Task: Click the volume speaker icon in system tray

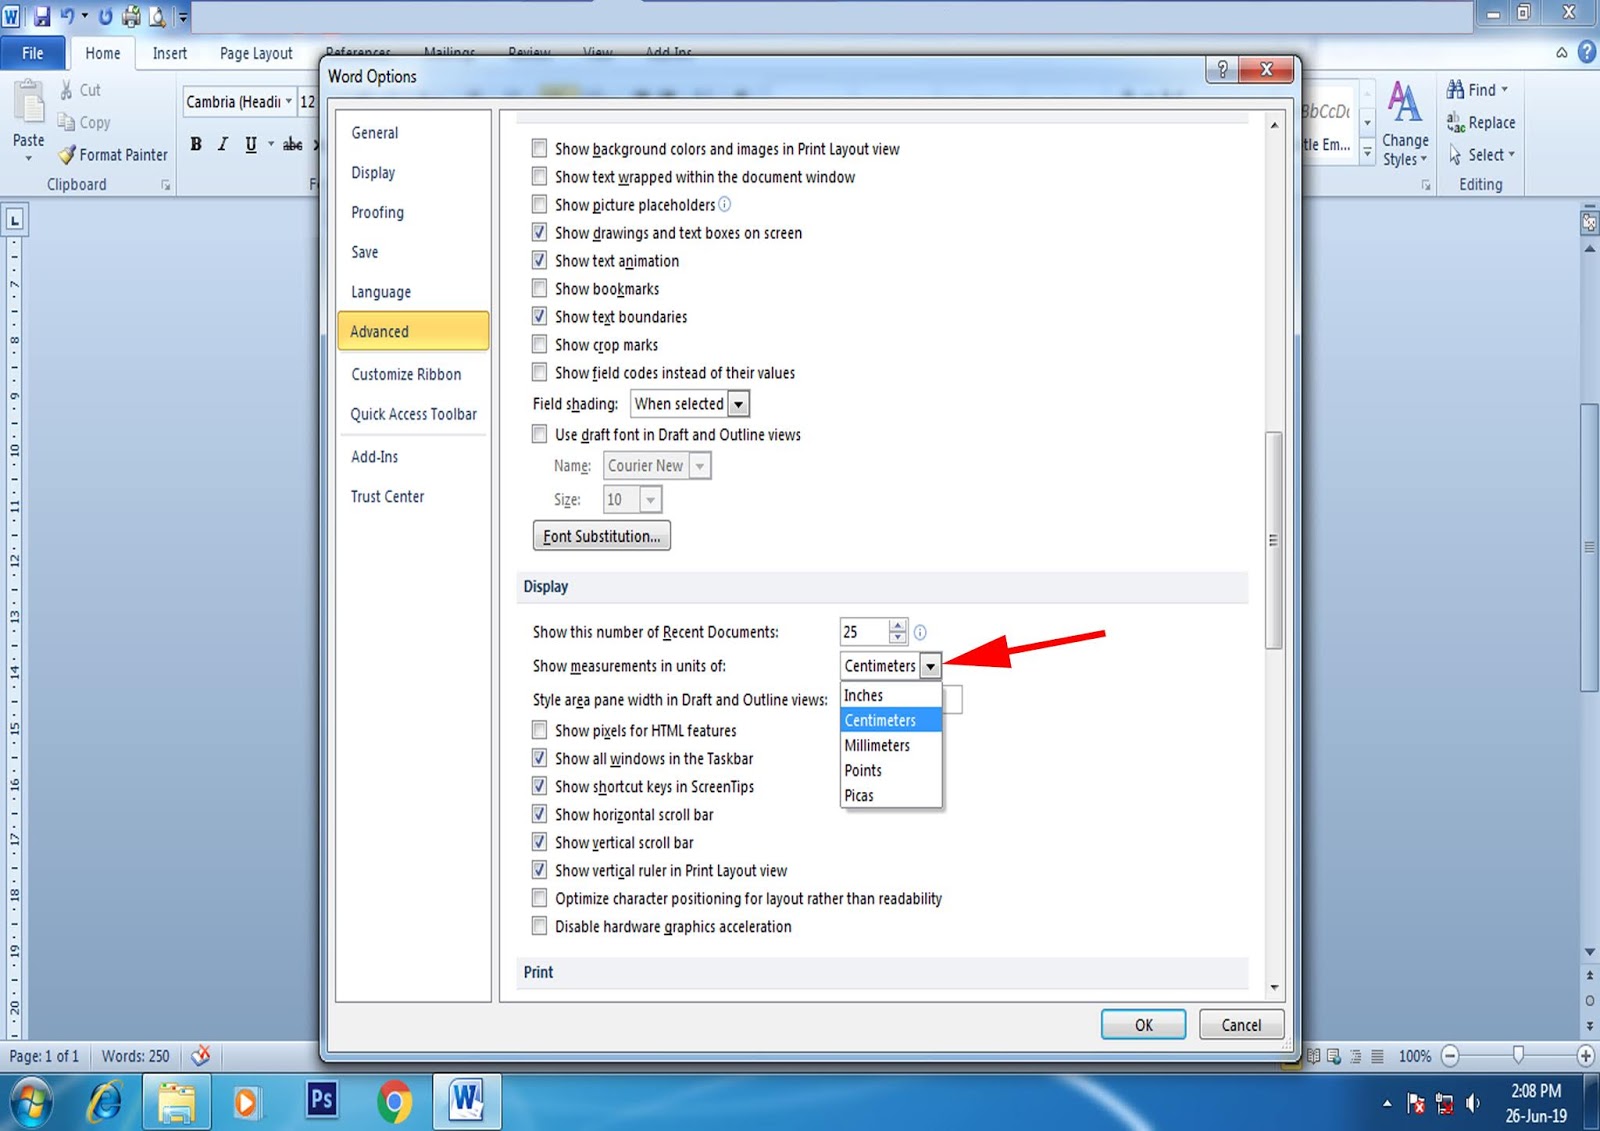Action: point(1472,1103)
